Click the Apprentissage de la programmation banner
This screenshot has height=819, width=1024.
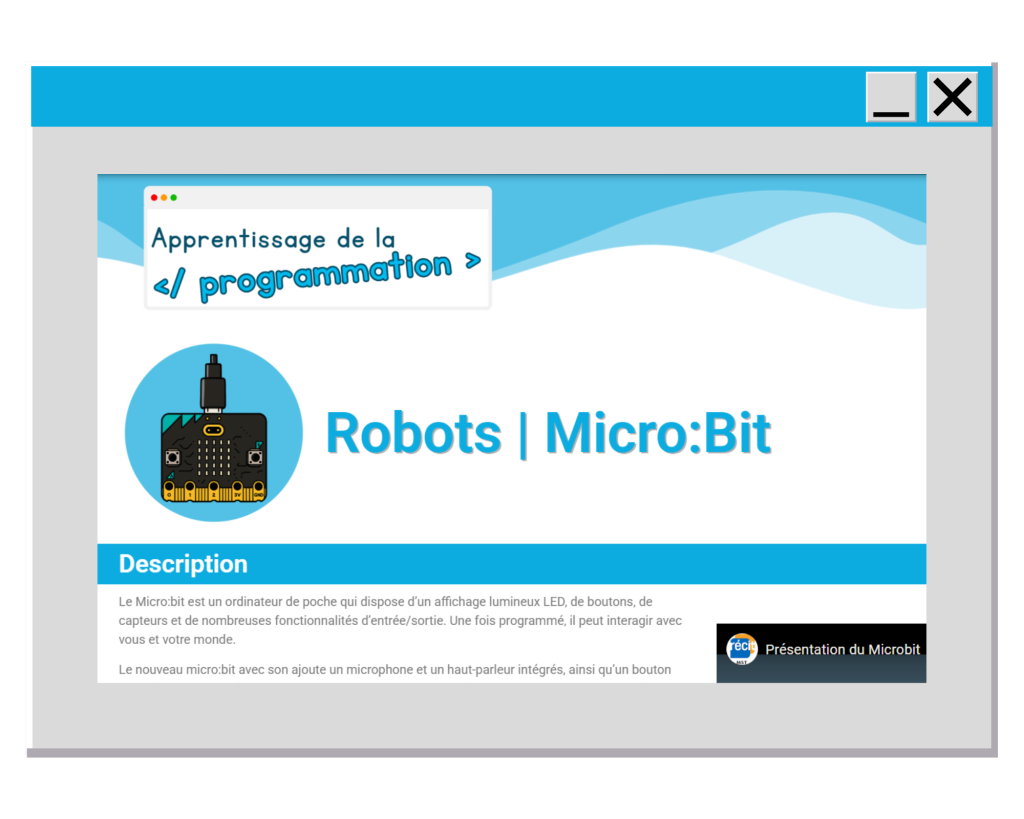(x=317, y=248)
